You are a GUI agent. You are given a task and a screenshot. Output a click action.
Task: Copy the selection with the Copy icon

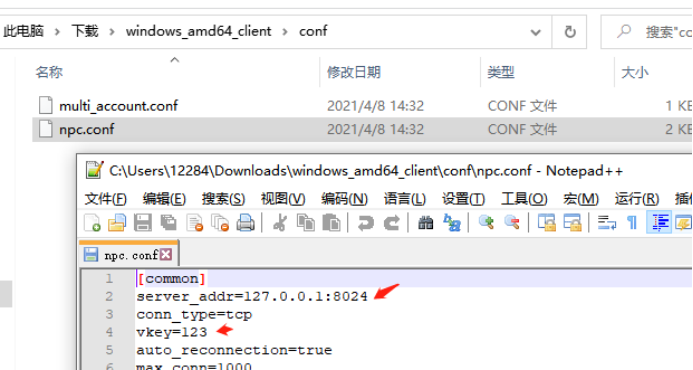305,222
